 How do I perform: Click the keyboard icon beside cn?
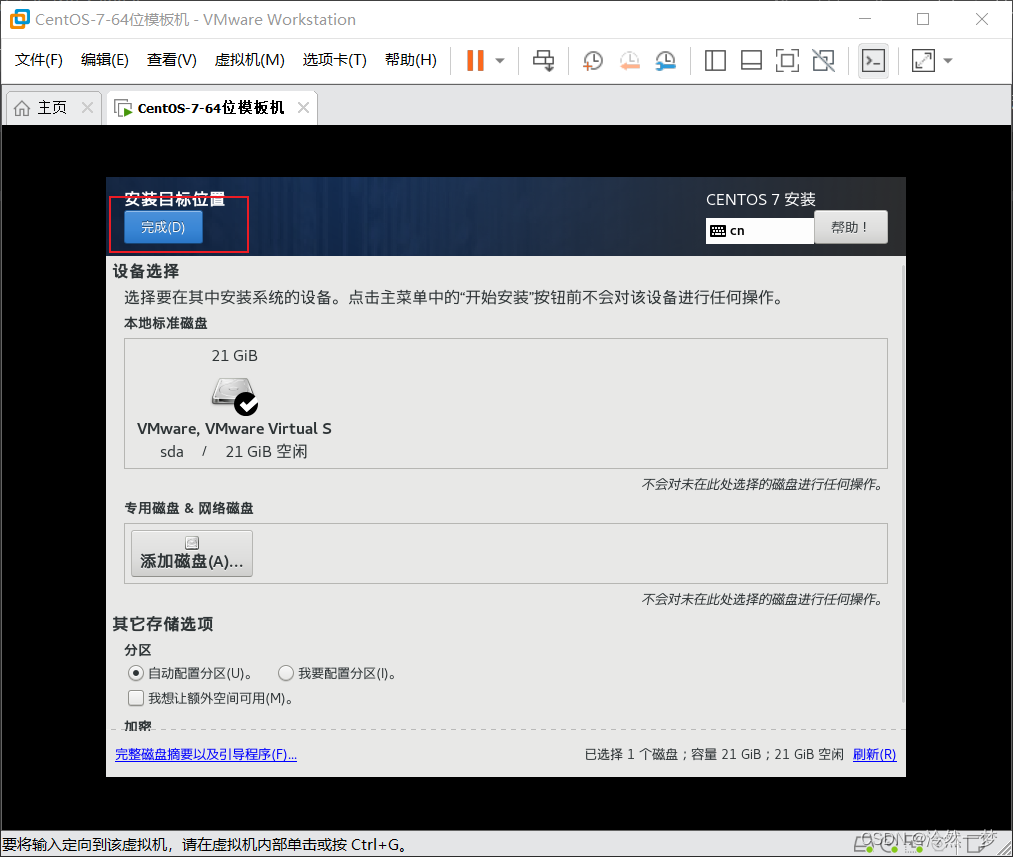pyautogui.click(x=718, y=231)
